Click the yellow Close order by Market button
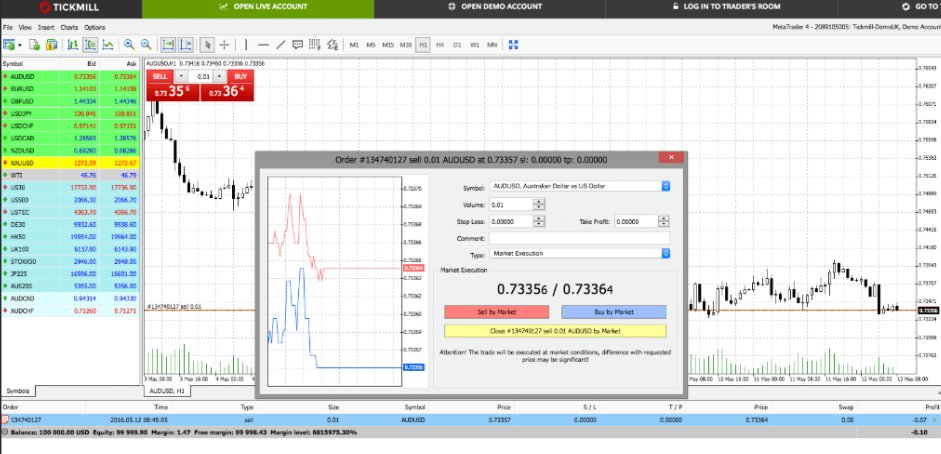The image size is (941, 454). (x=554, y=330)
